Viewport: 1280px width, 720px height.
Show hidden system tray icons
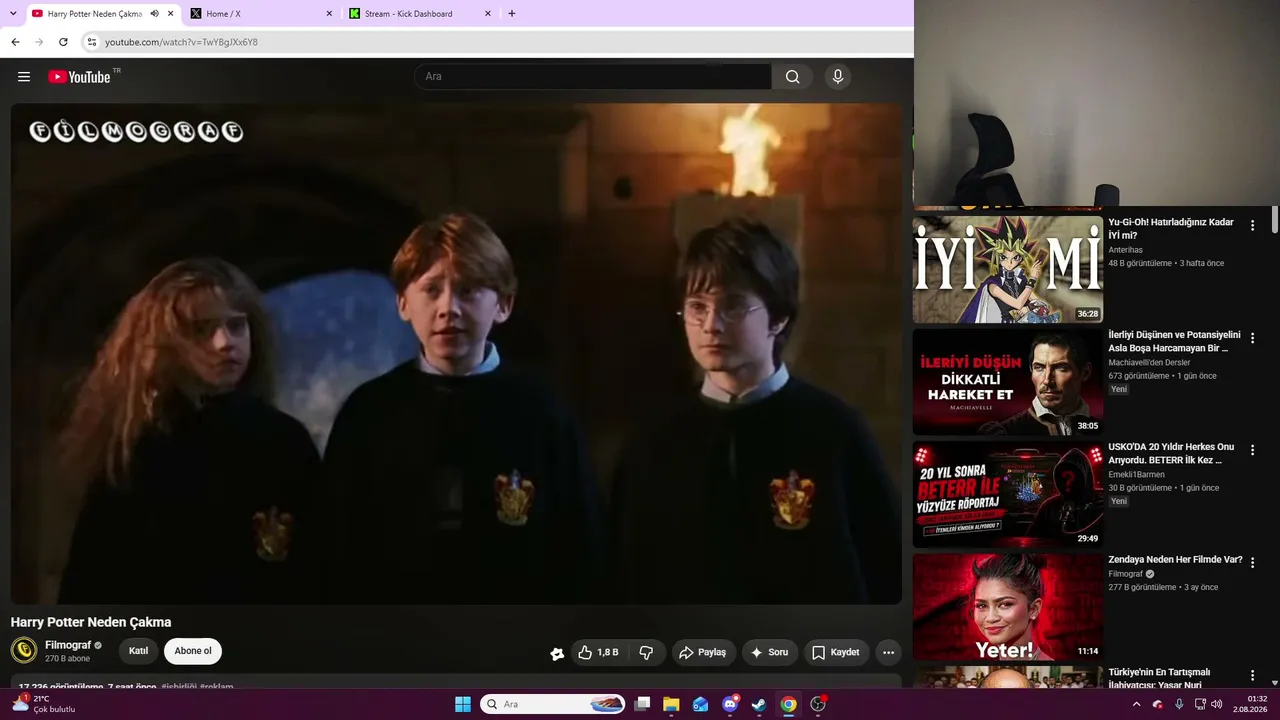1136,704
